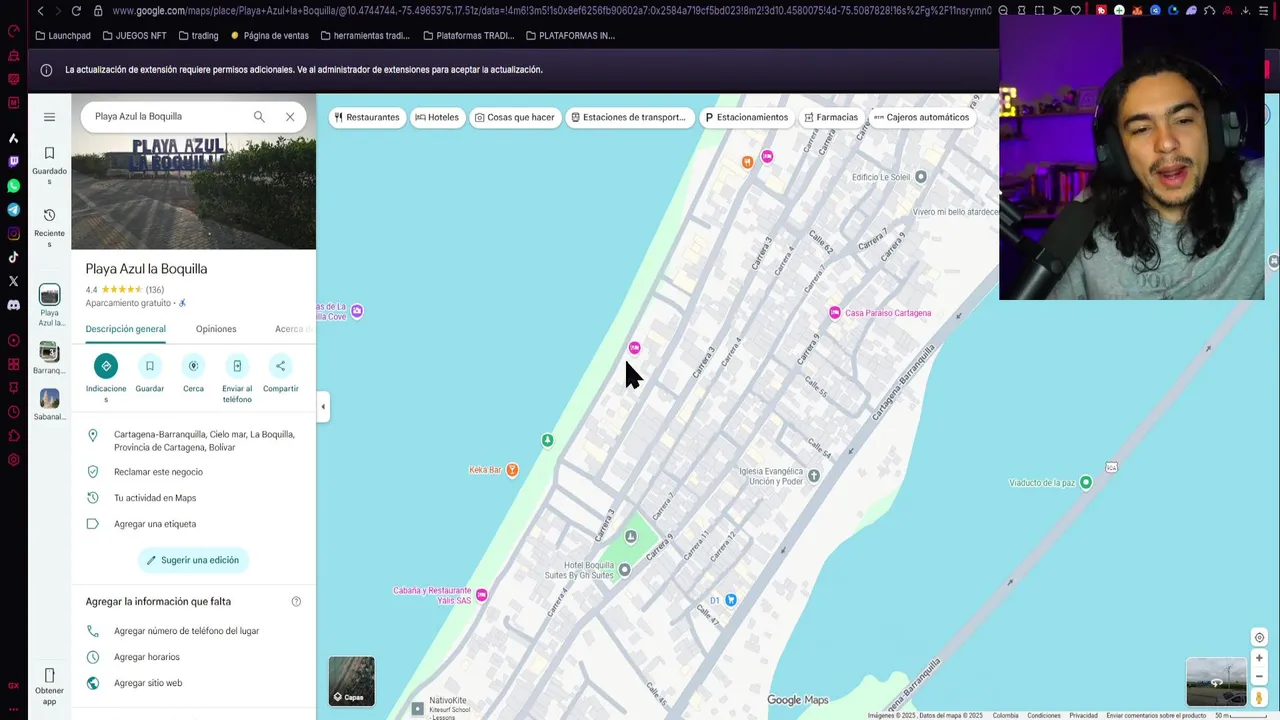Click Agregar número de teléfono del lugar
Viewport: 1280px width, 720px height.
pyautogui.click(x=186, y=631)
